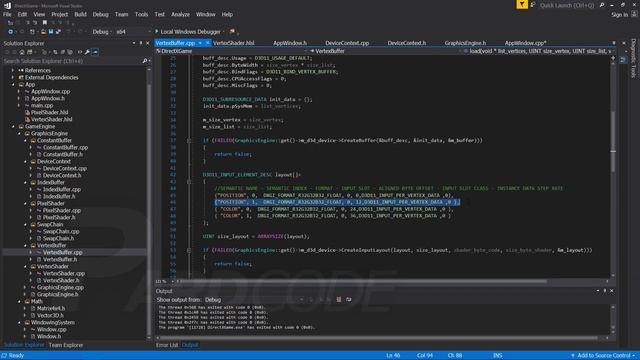The image size is (640, 360).
Task: Switch to the Team Explorer tab
Action: point(66,345)
